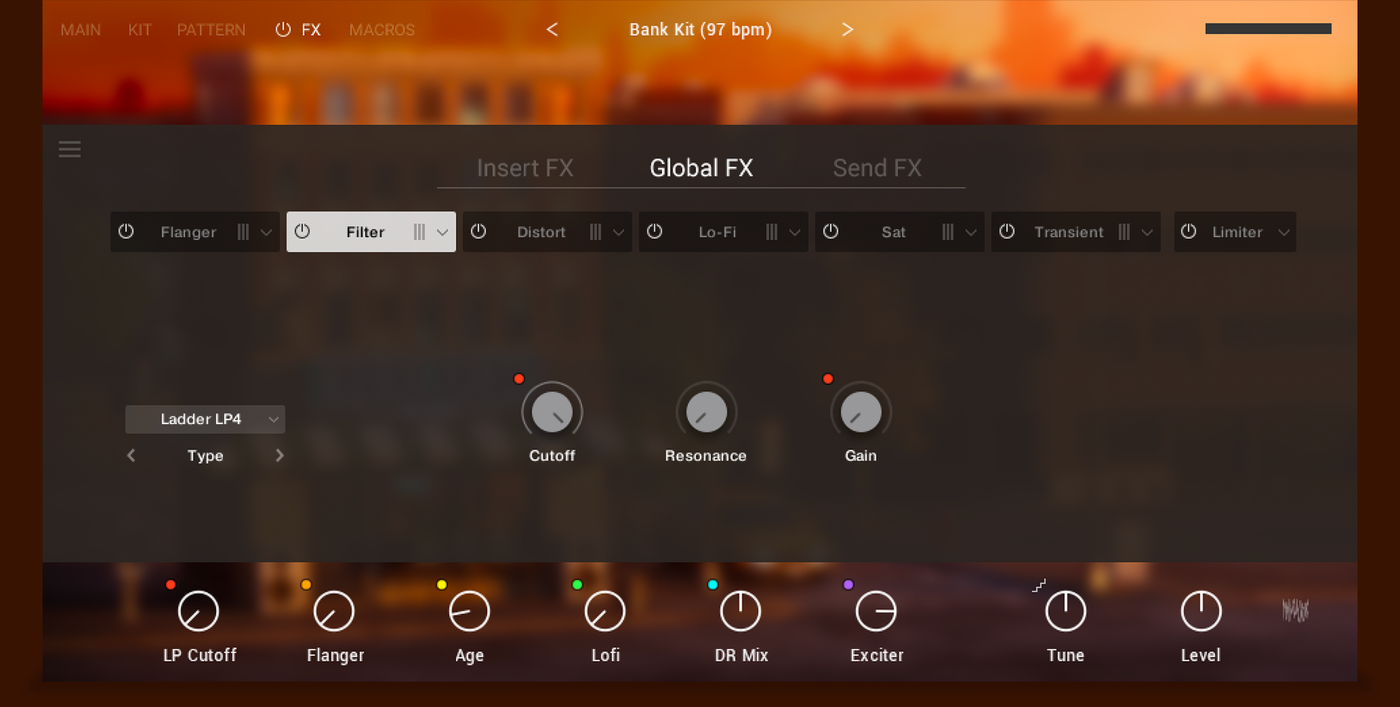Expand the Distort slot dropdown arrow
Screen dimensions: 1400x707
point(618,233)
